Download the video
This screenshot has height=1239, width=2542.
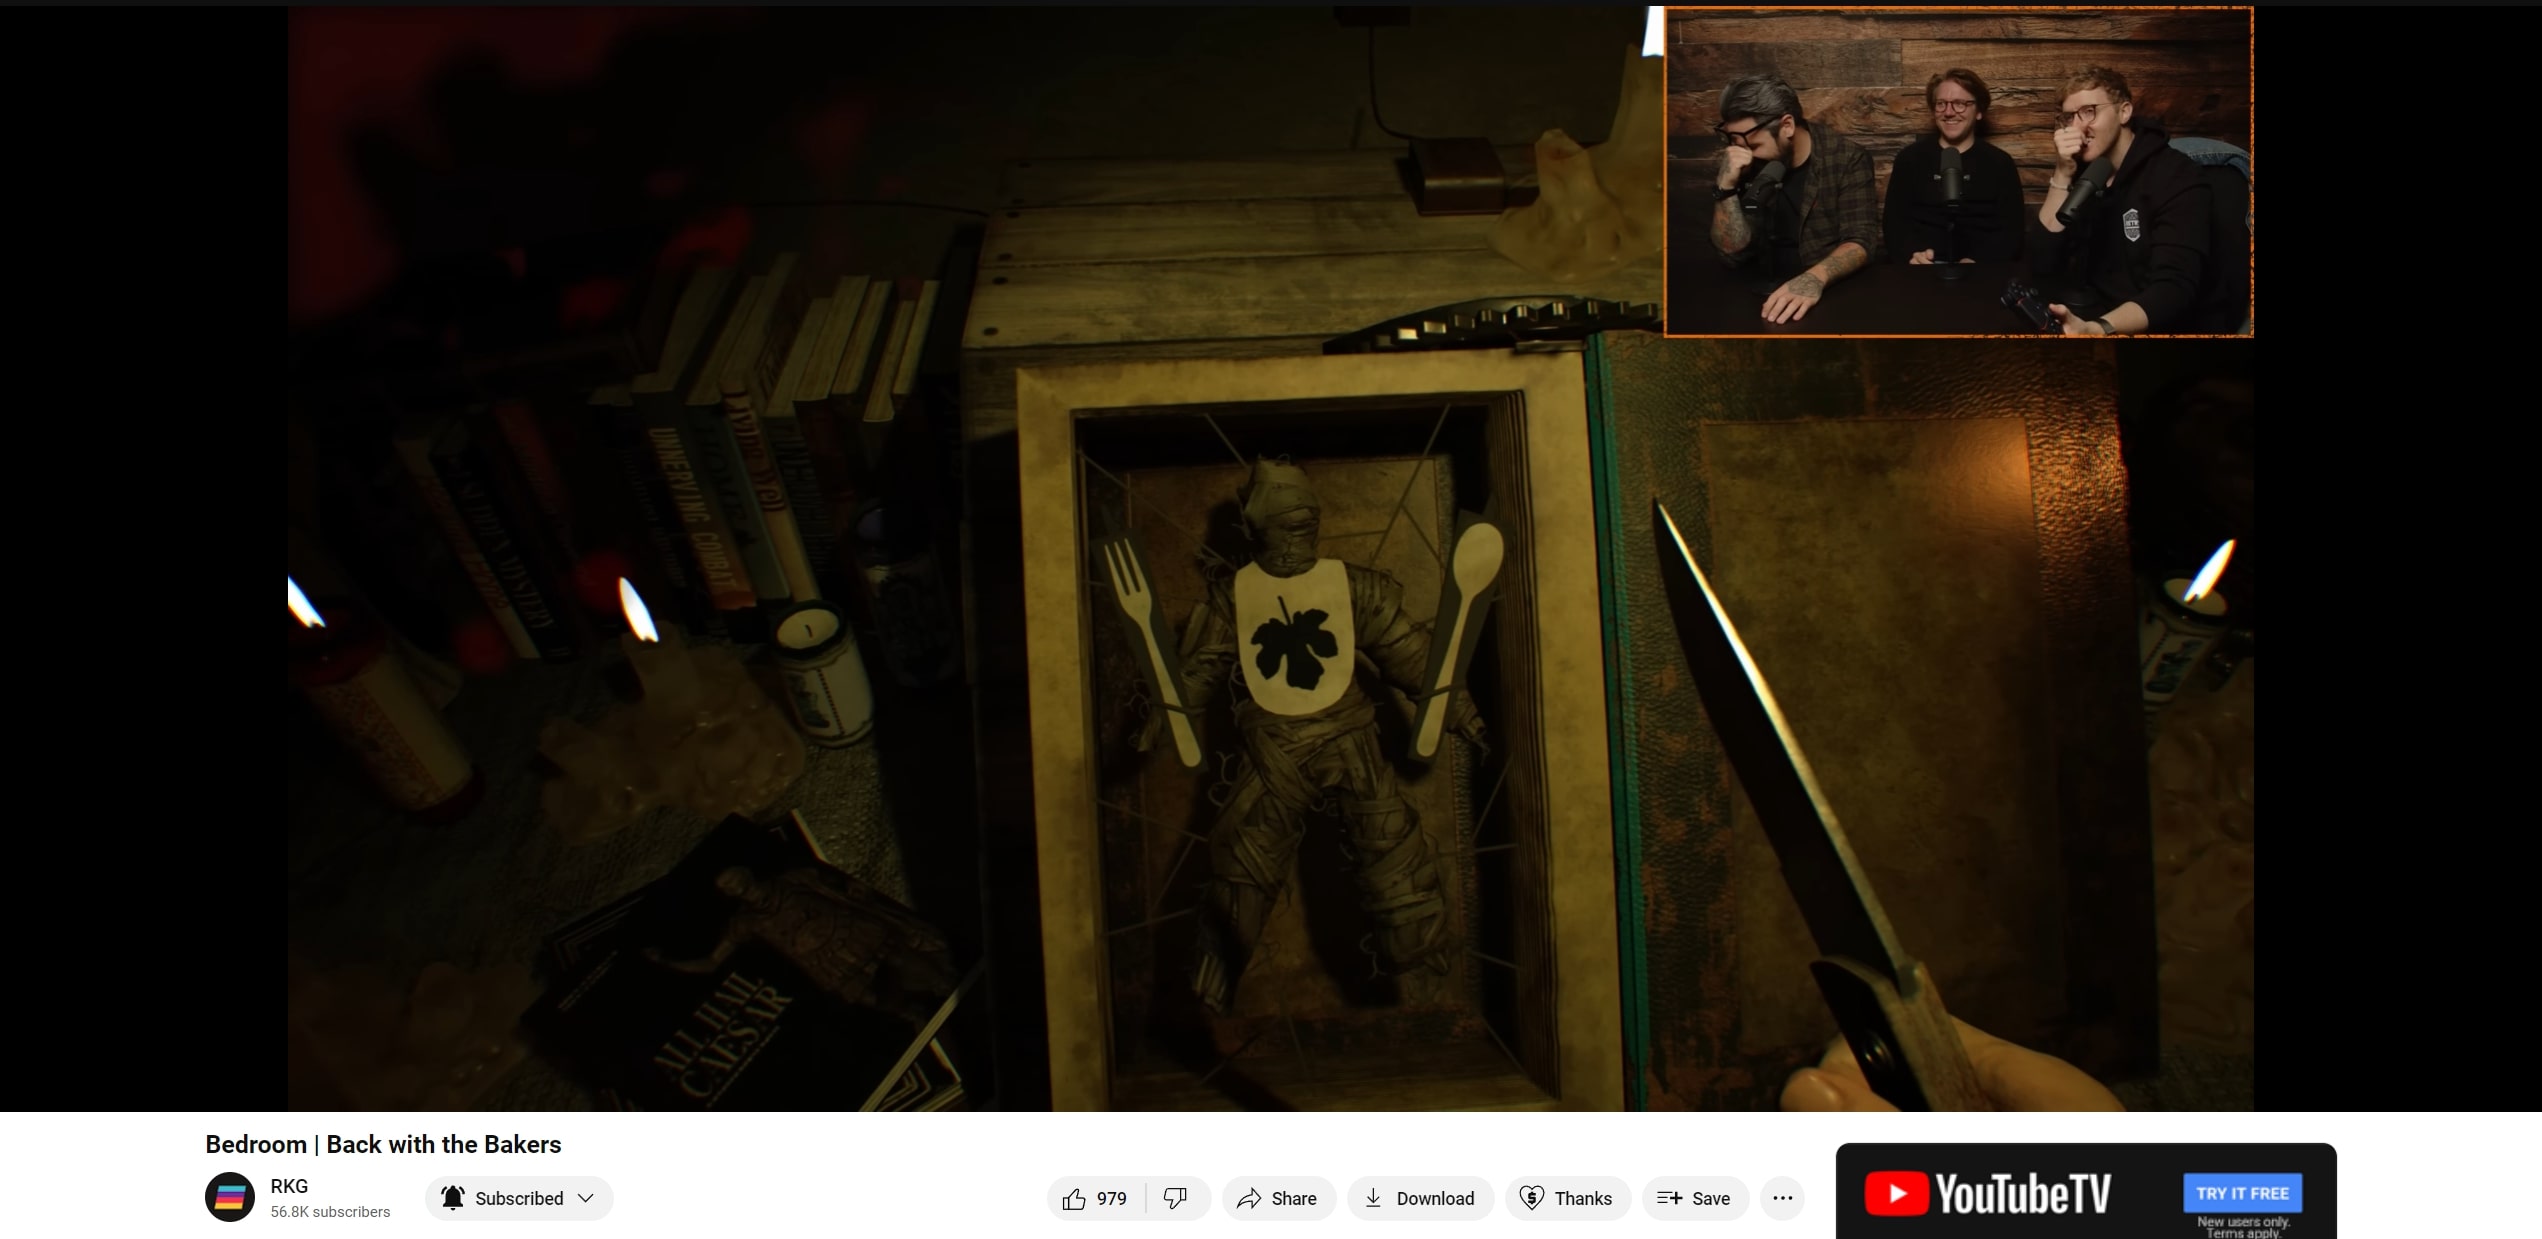[1420, 1198]
